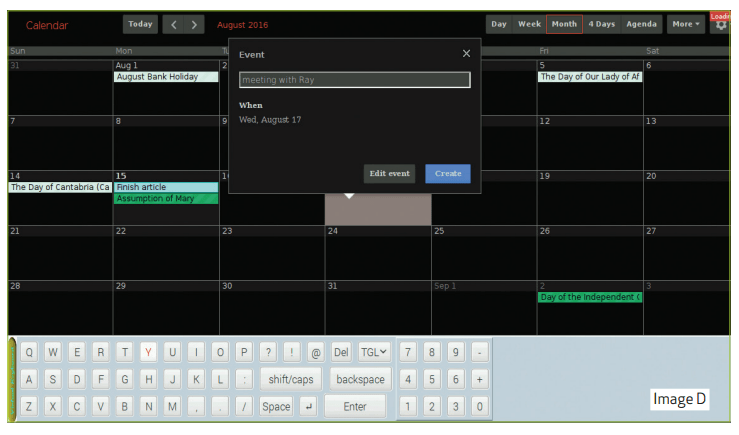The height and width of the screenshot is (435, 739).
Task: Tap the Space key
Action: (x=276, y=406)
